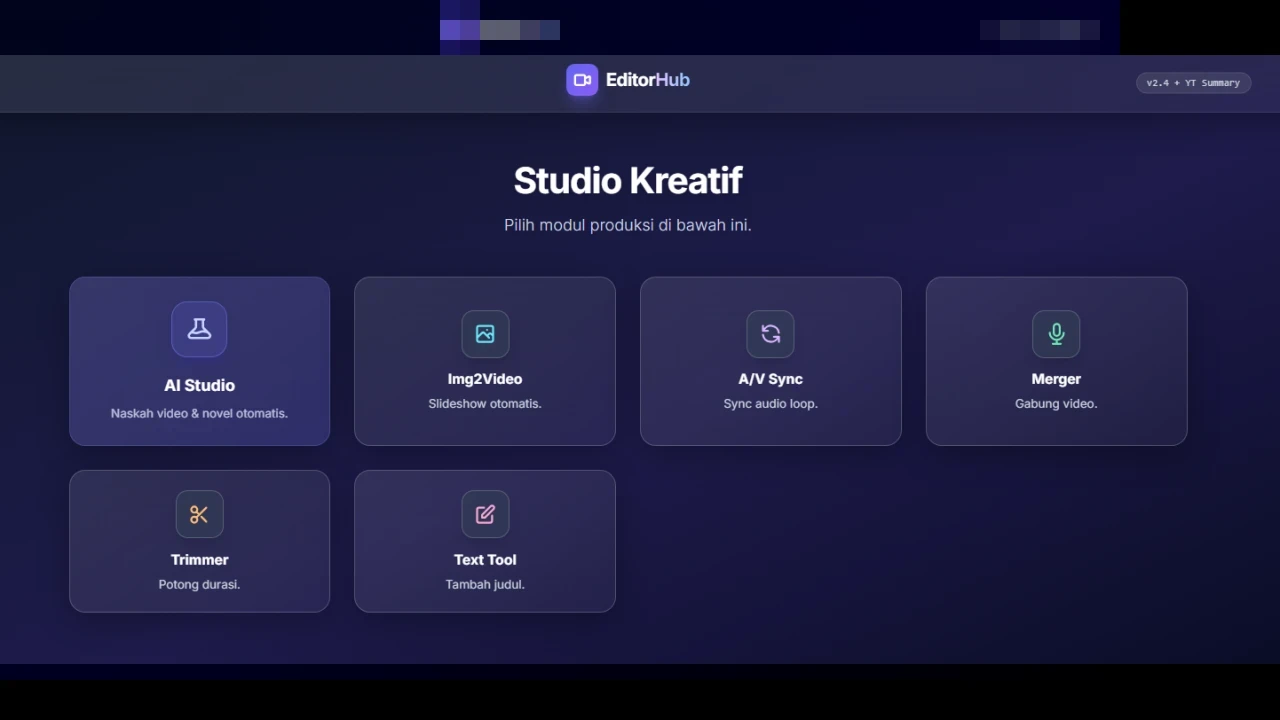
Task: Click the EditorHub video camera logo
Action: 582,79
